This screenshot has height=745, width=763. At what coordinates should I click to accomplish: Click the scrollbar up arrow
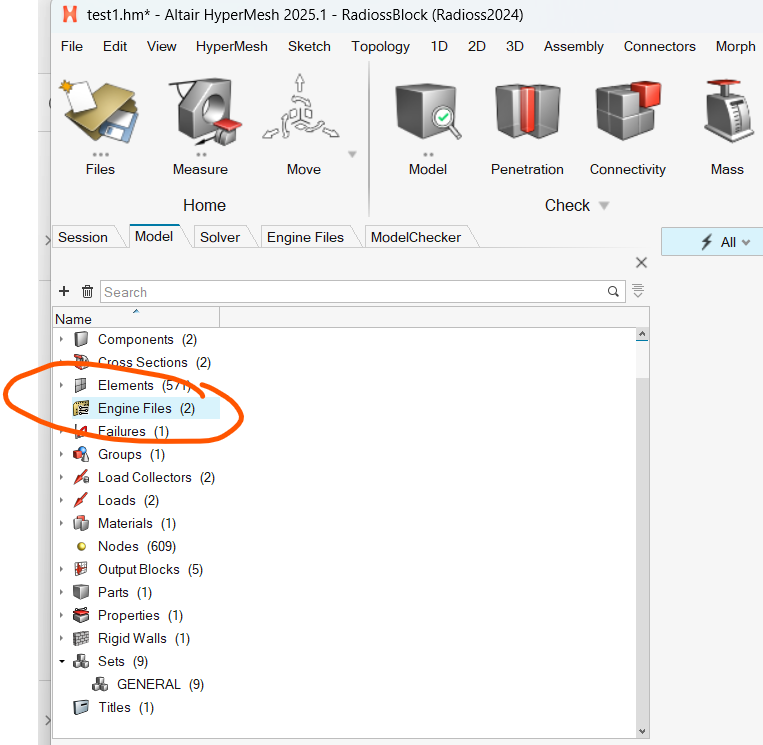[642, 334]
